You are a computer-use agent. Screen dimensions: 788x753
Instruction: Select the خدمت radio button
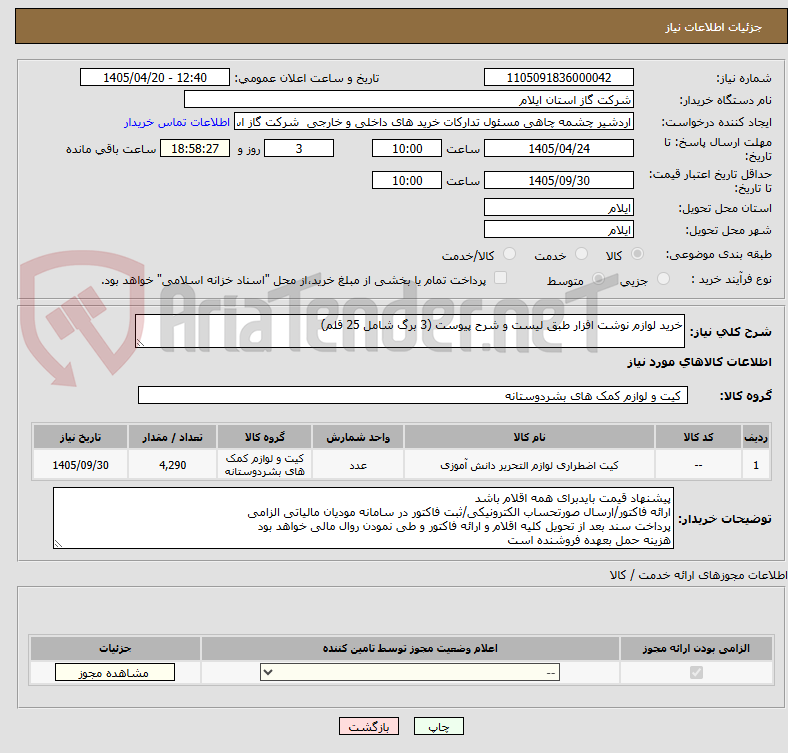[581, 254]
